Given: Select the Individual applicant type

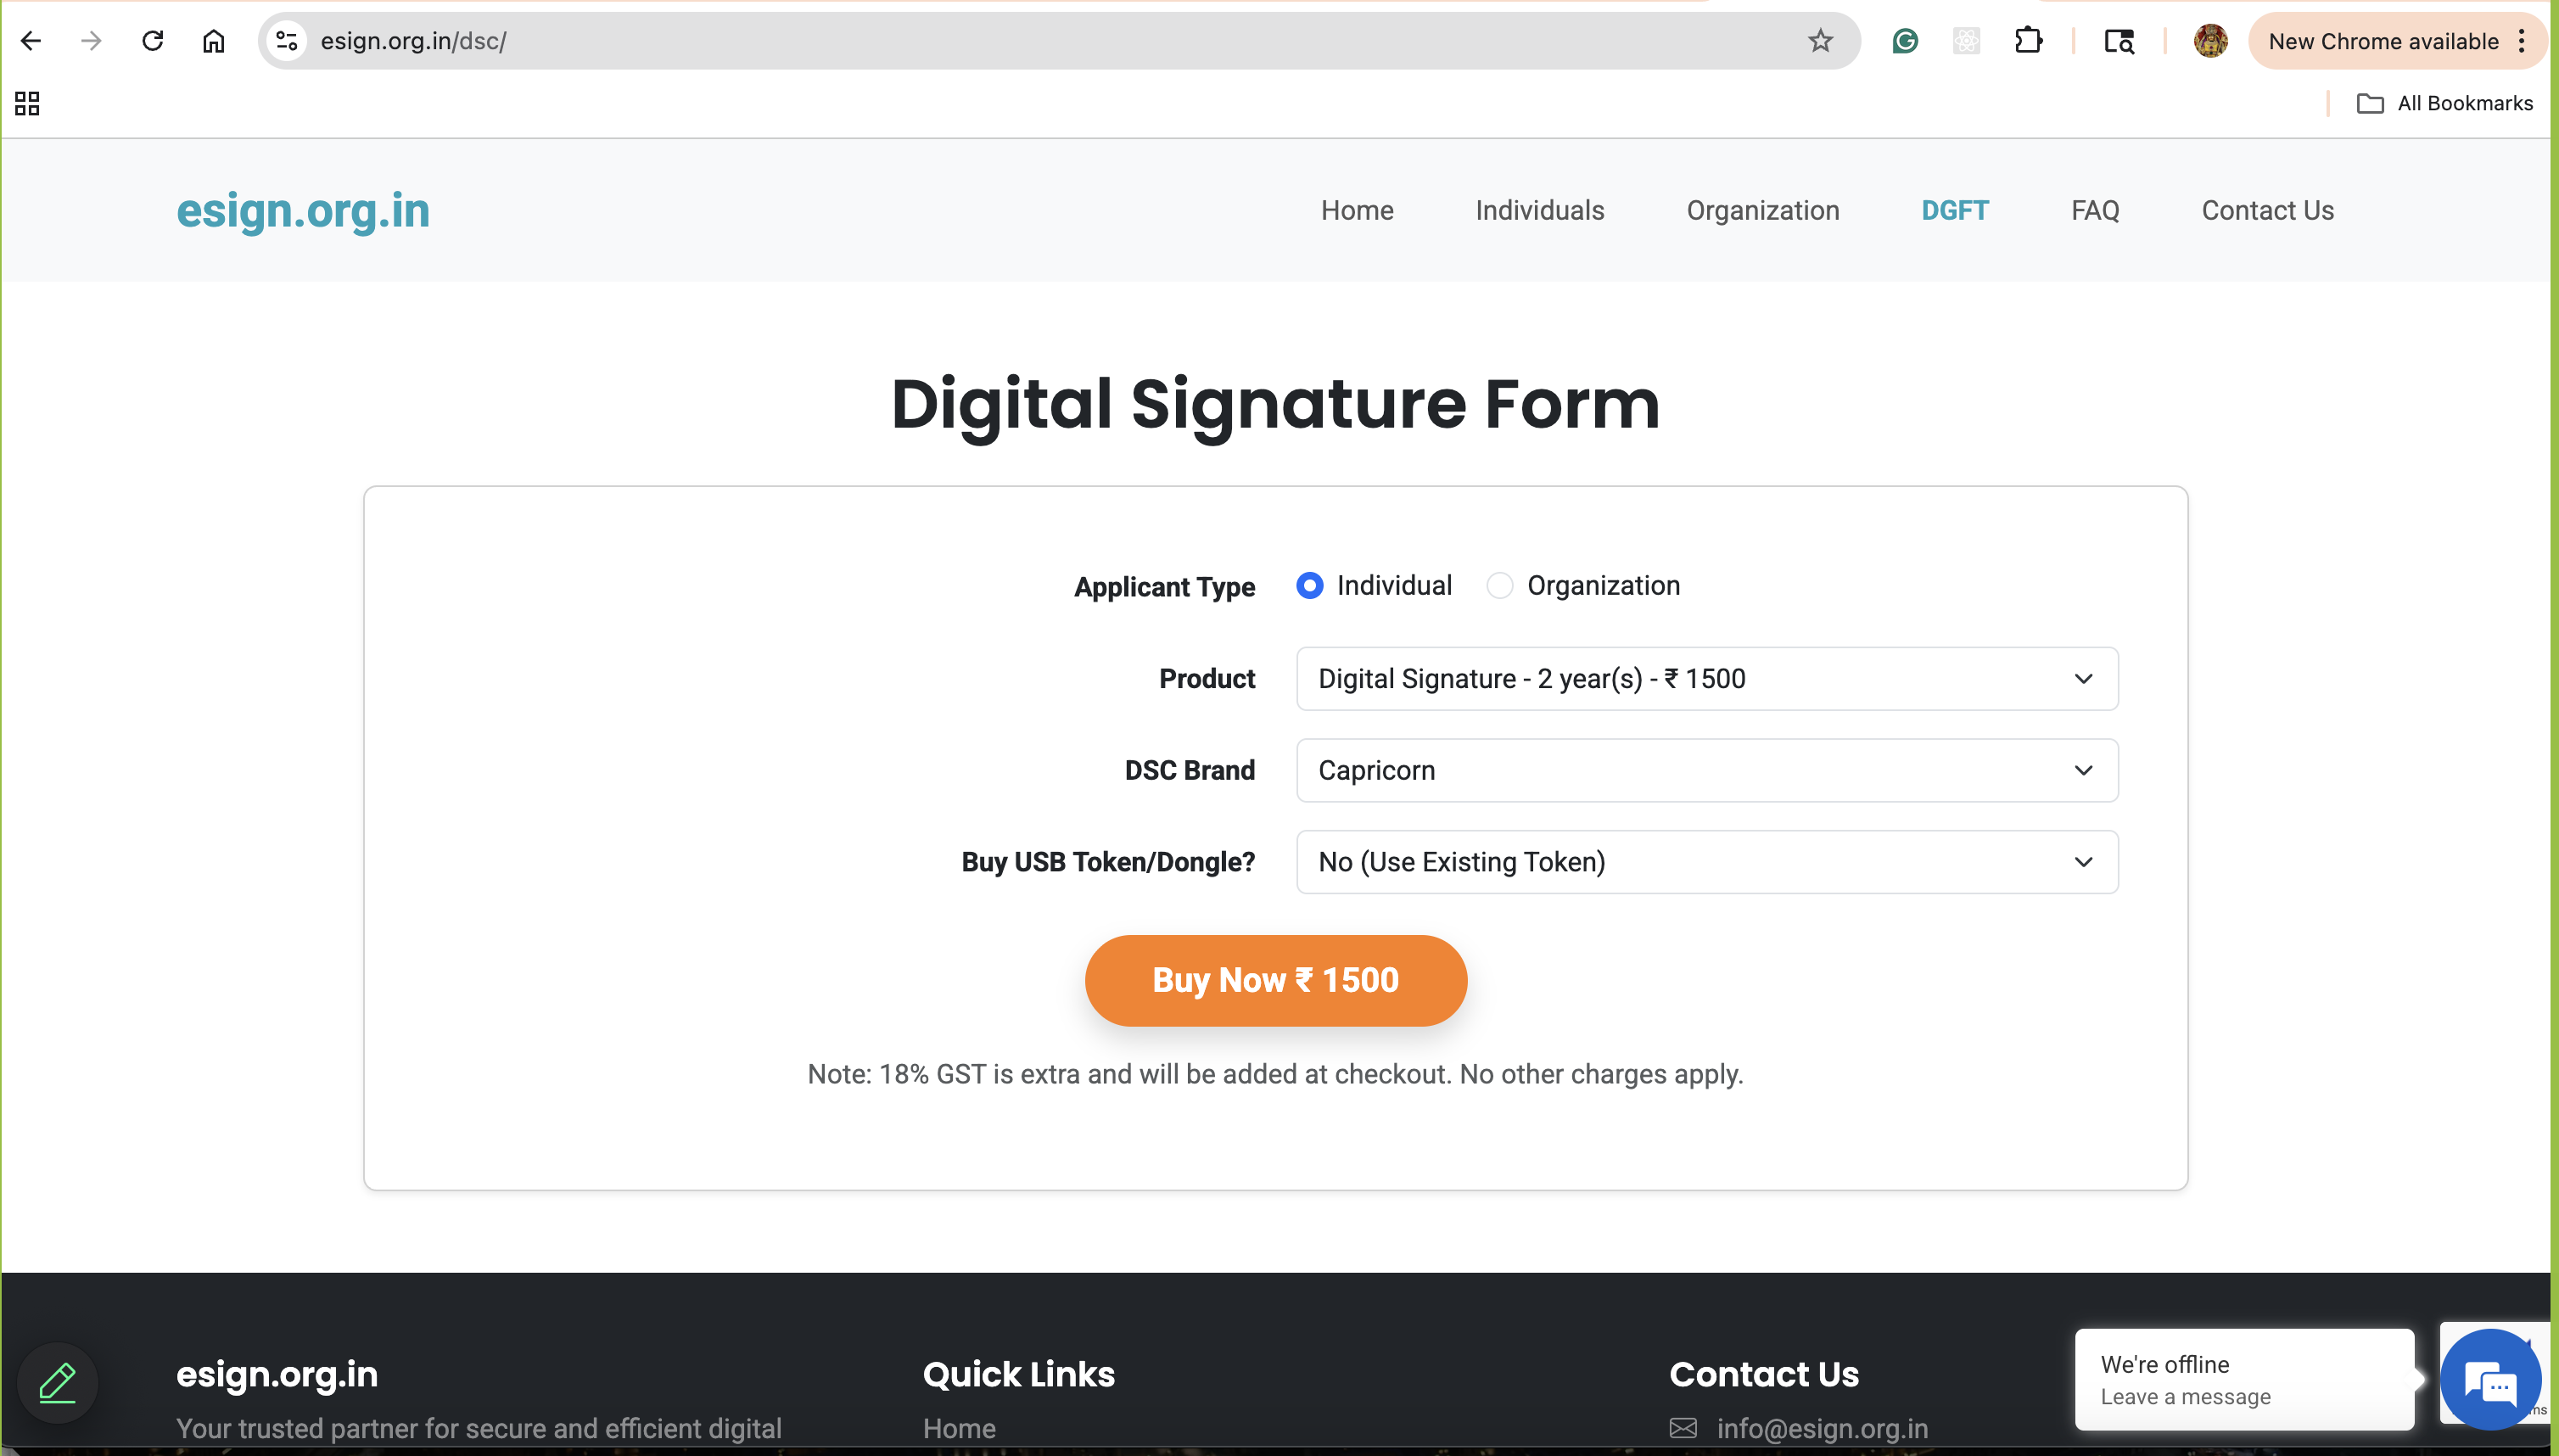Looking at the screenshot, I should (1309, 586).
